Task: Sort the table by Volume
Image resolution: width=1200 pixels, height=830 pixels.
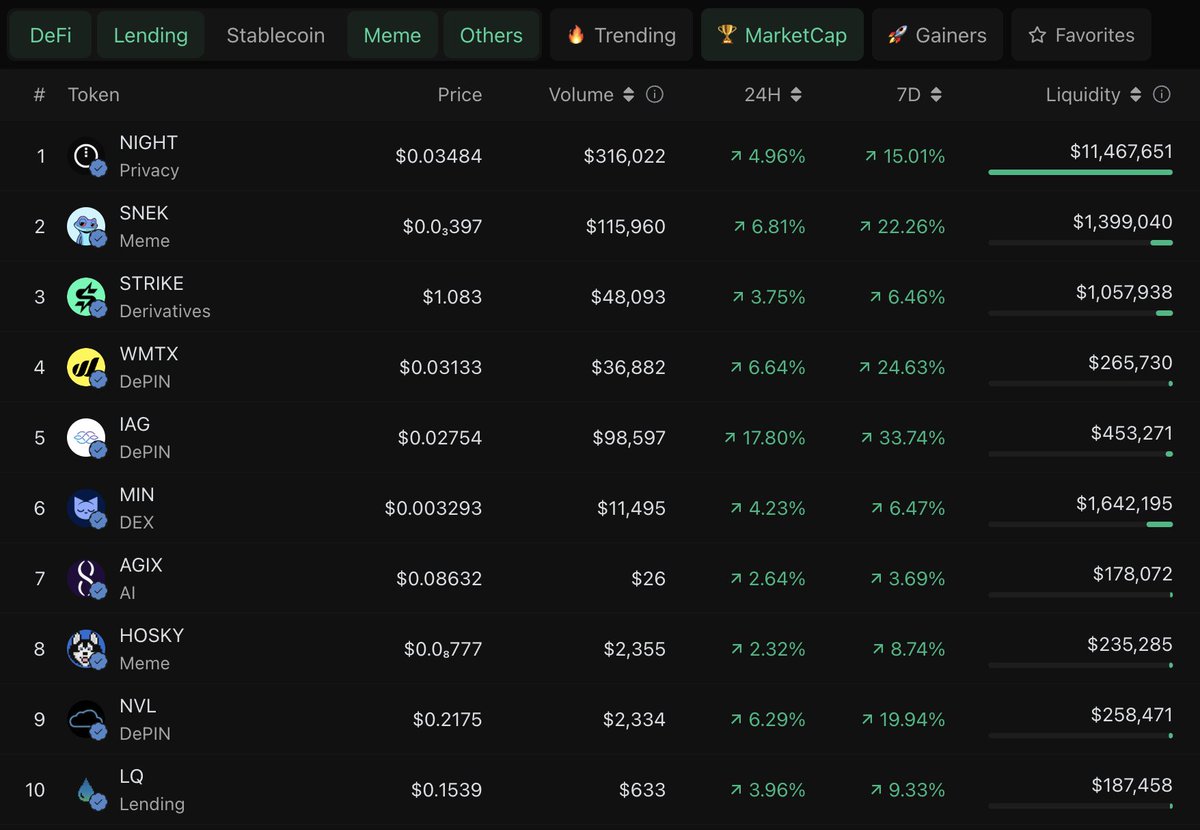Action: coord(591,95)
